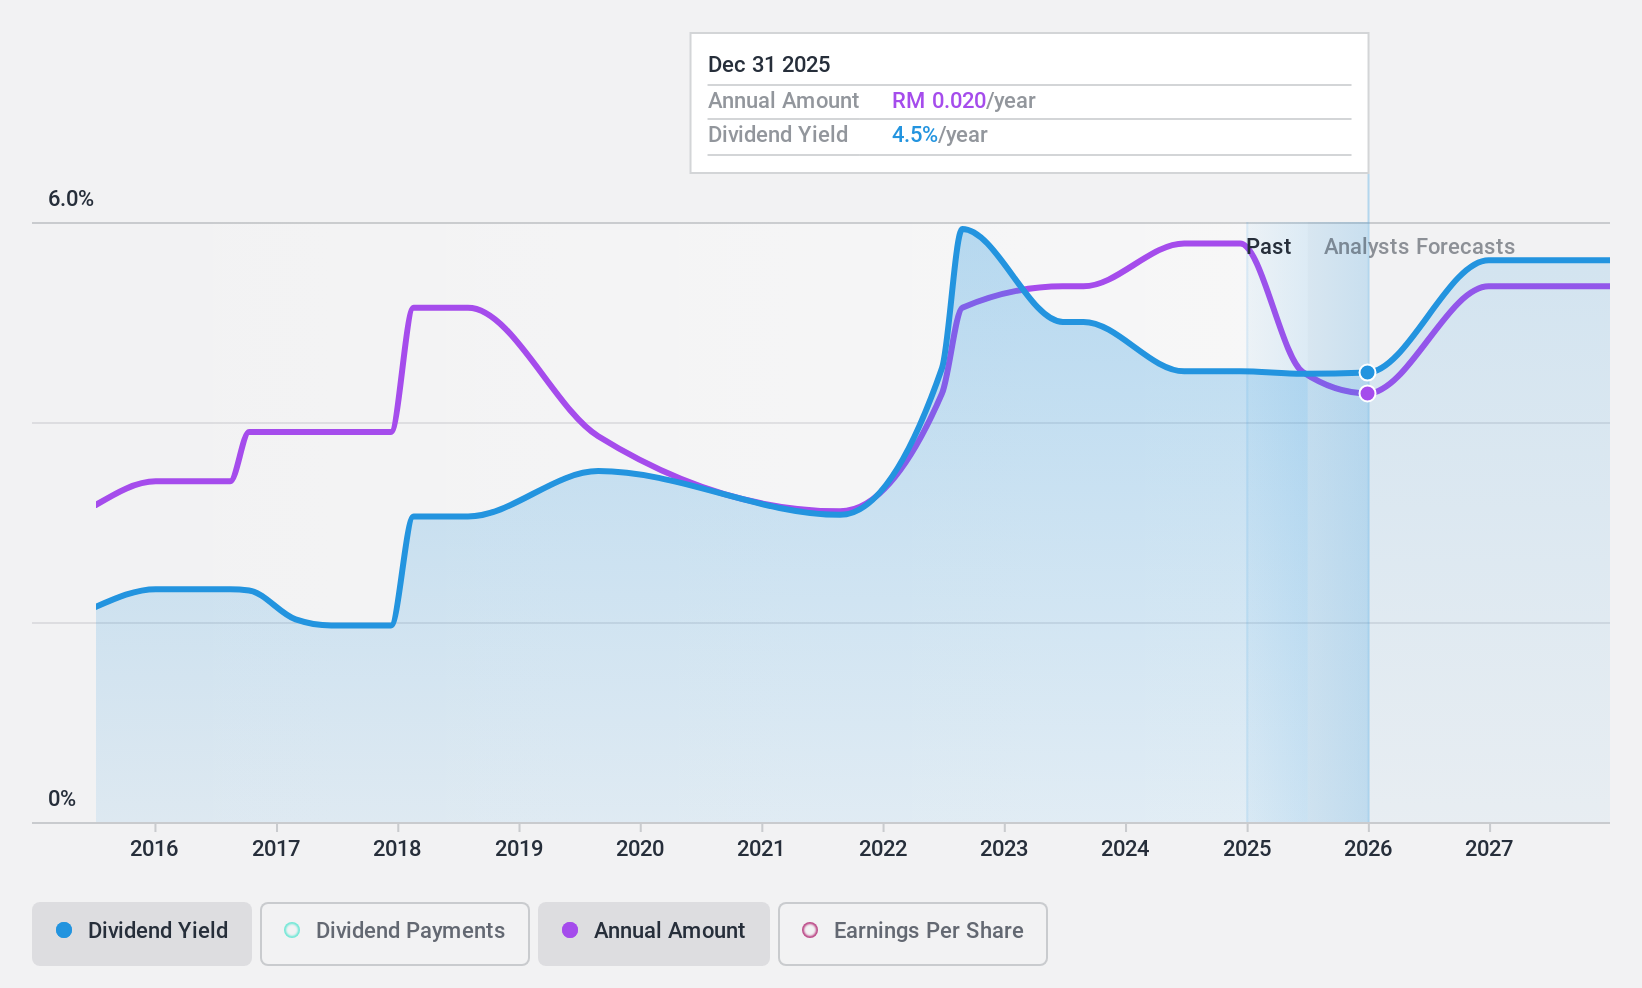Click the 2024 x-axis label

pyautogui.click(x=1125, y=849)
